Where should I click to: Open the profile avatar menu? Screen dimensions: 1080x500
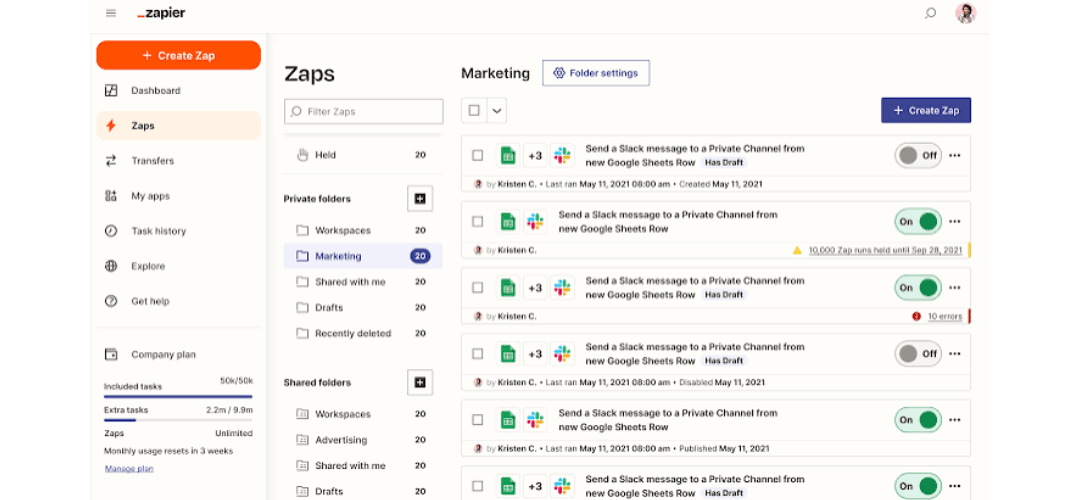(966, 13)
